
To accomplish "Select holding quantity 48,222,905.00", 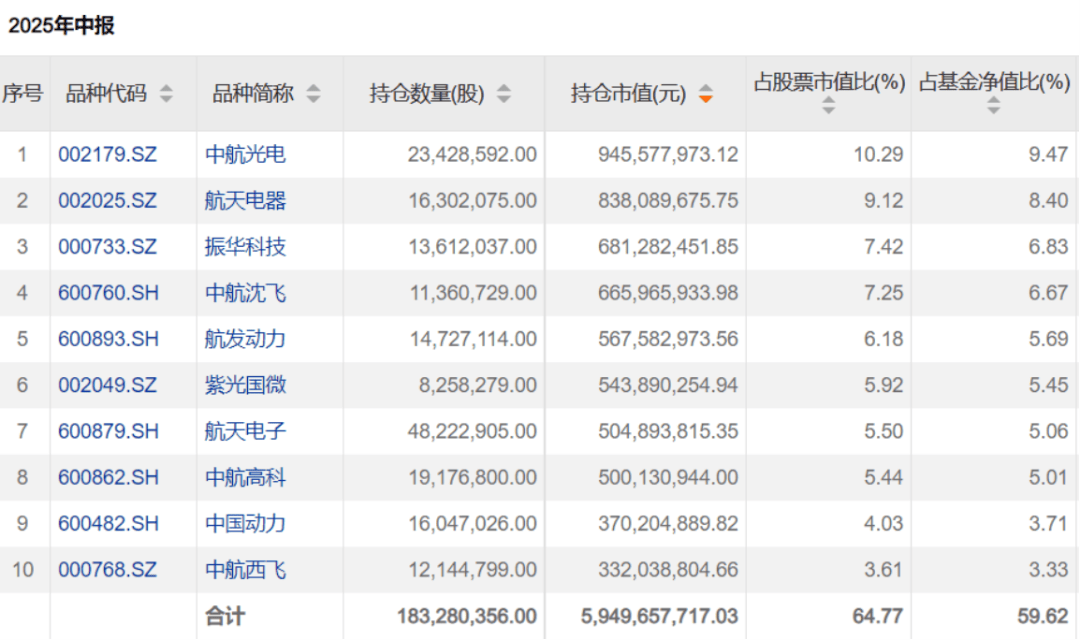I will (x=472, y=431).
